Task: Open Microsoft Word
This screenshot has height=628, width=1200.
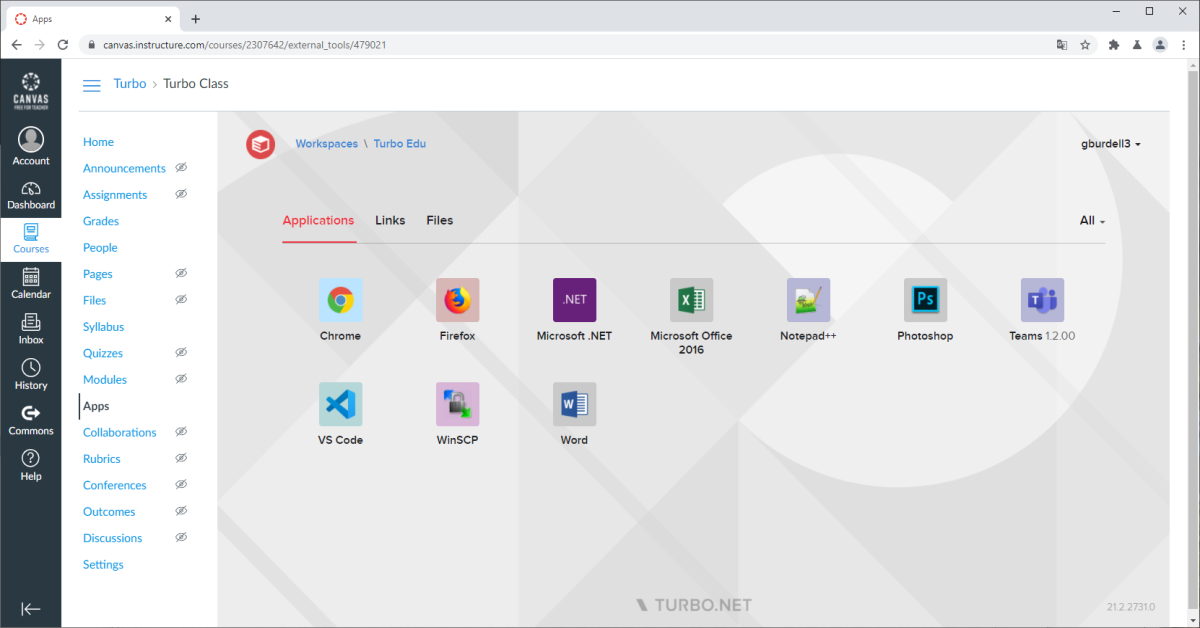Action: (x=574, y=404)
